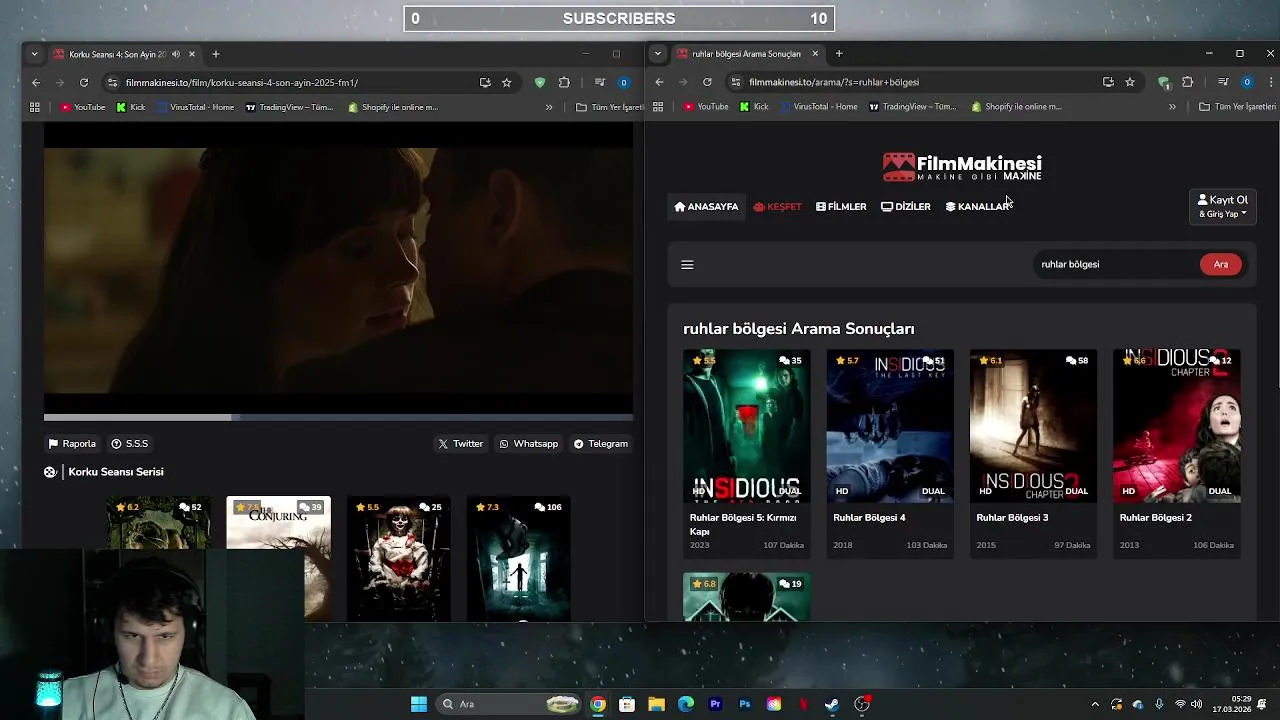Open the series poster rated 7.3
1280x720 pixels.
click(518, 558)
